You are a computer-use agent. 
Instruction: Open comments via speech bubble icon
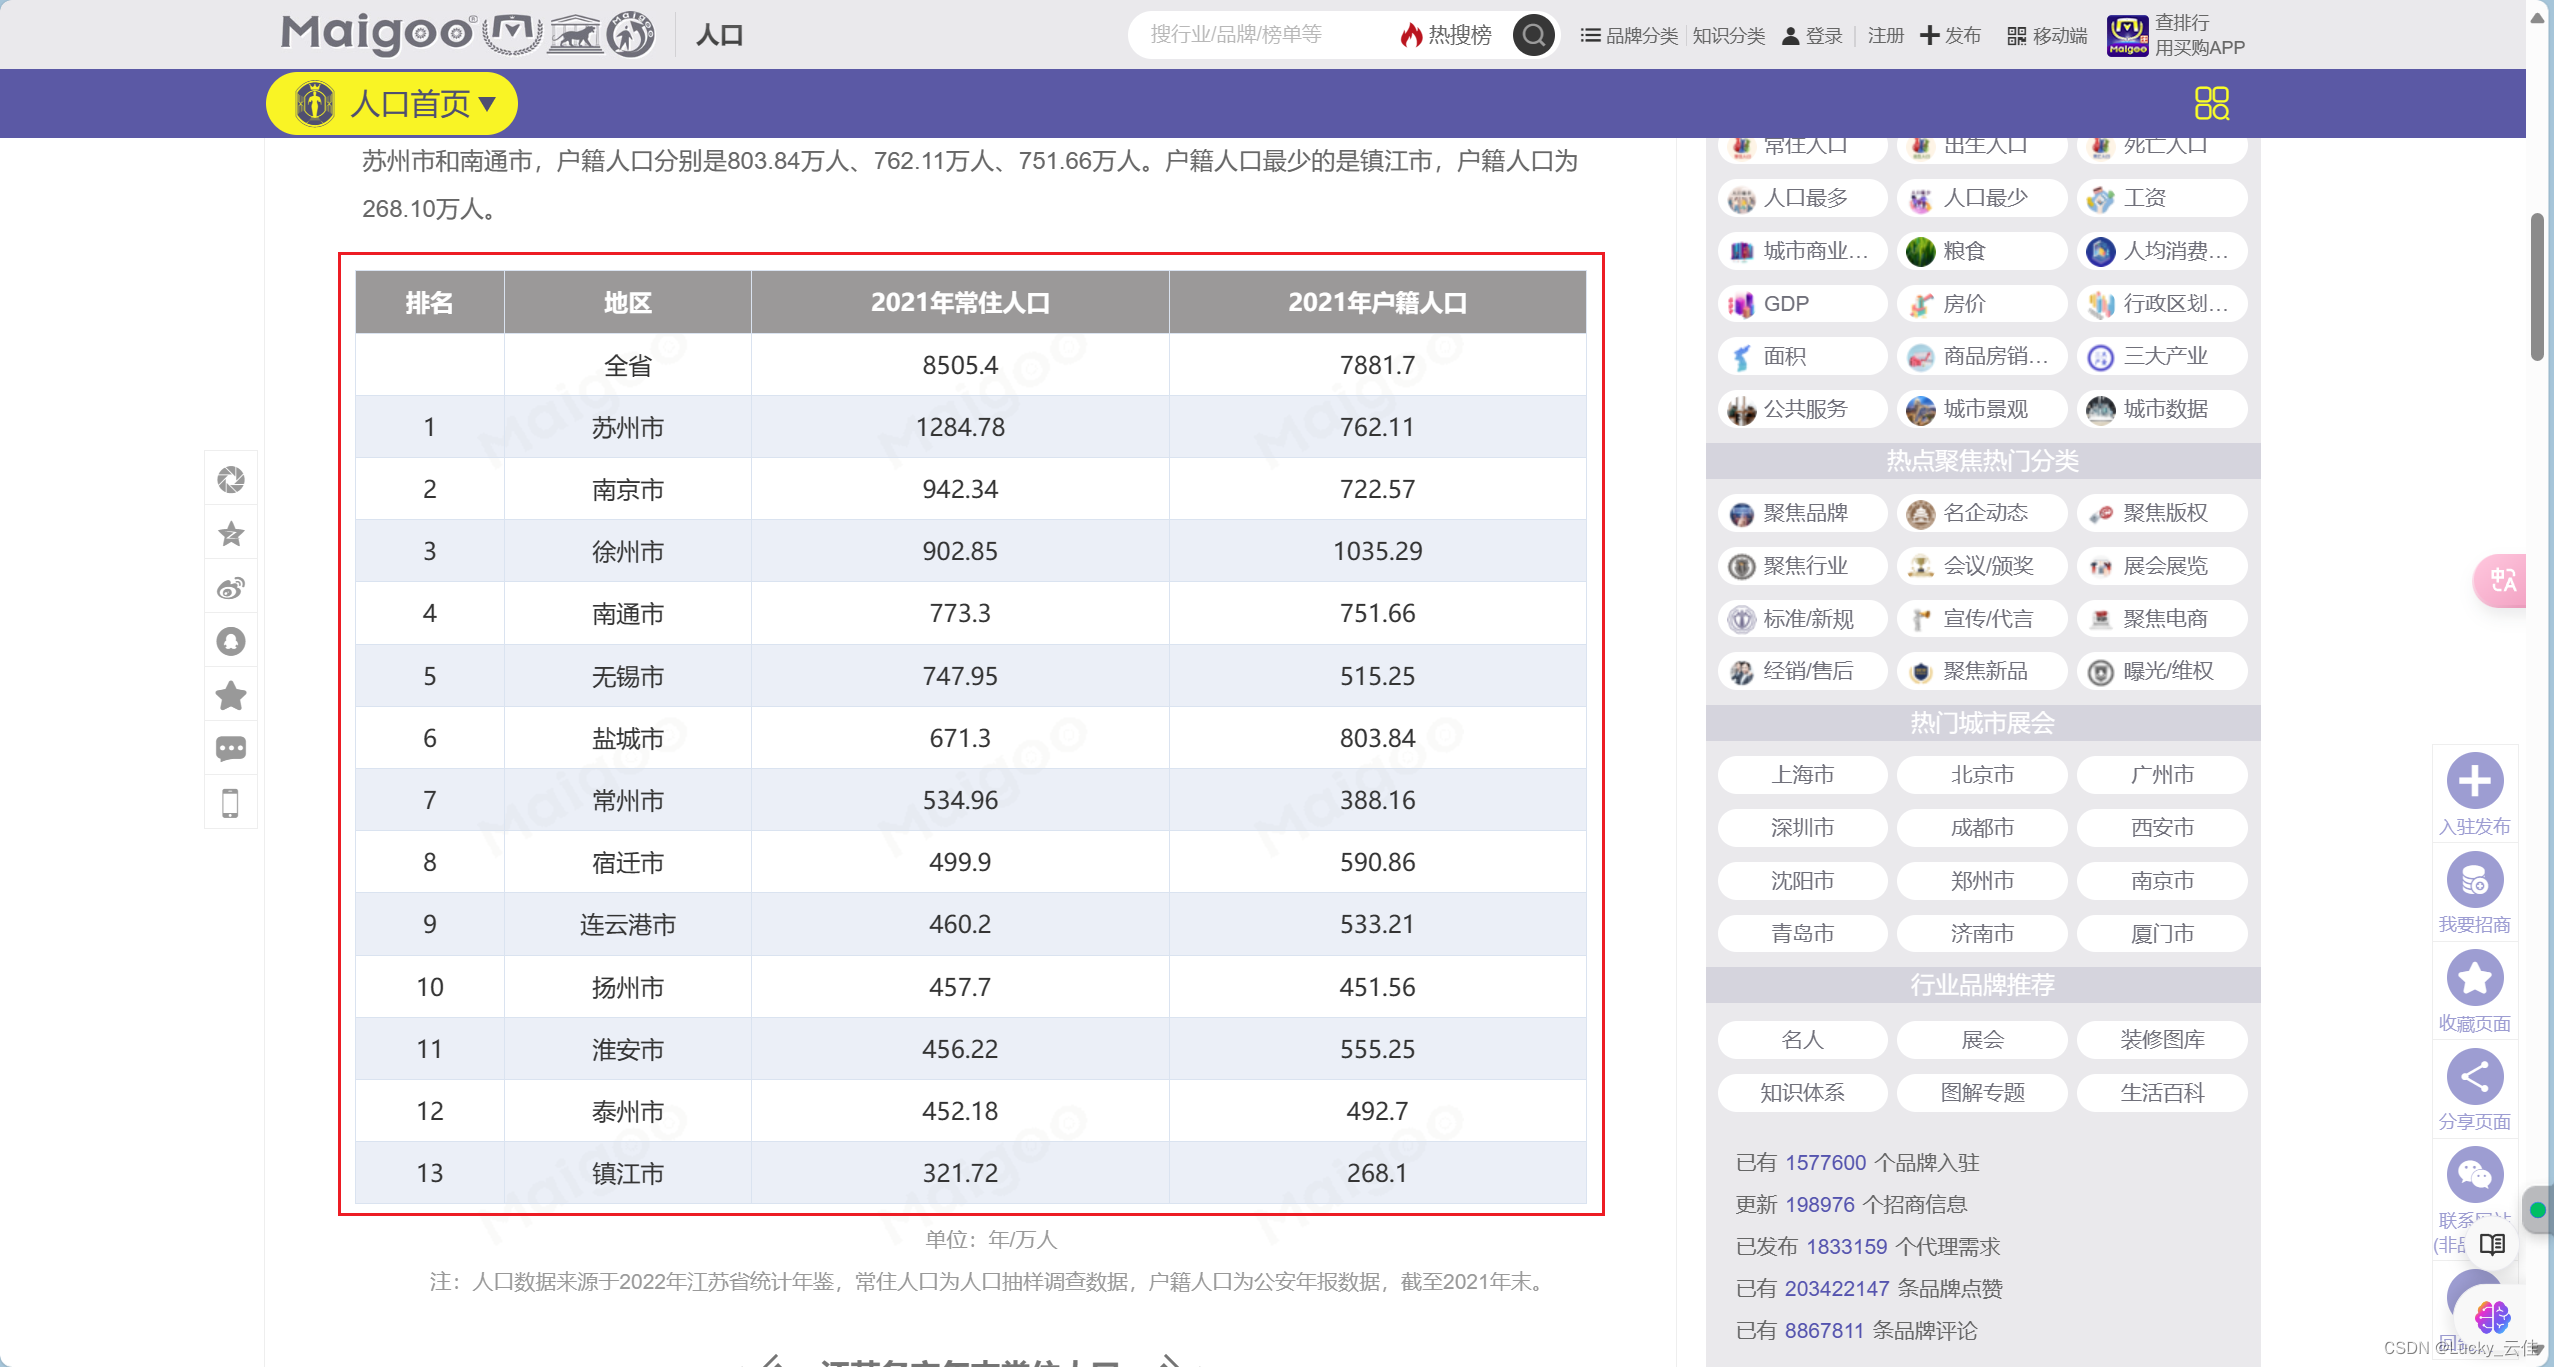point(231,749)
